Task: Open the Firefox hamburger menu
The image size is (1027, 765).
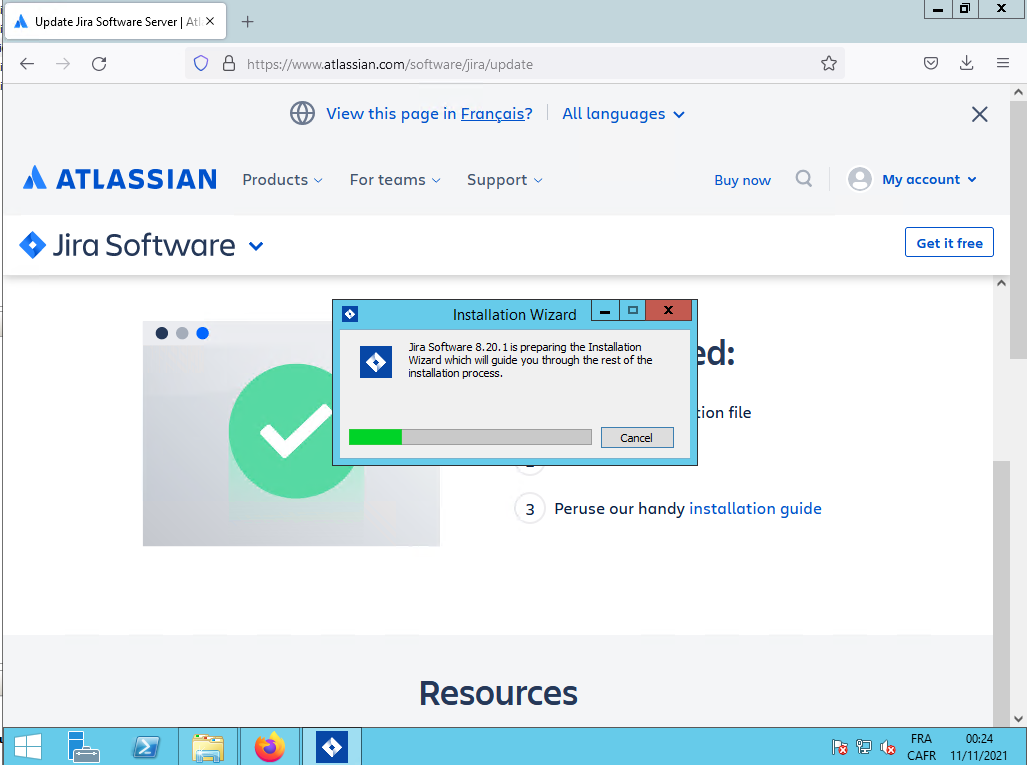Action: [1002, 64]
